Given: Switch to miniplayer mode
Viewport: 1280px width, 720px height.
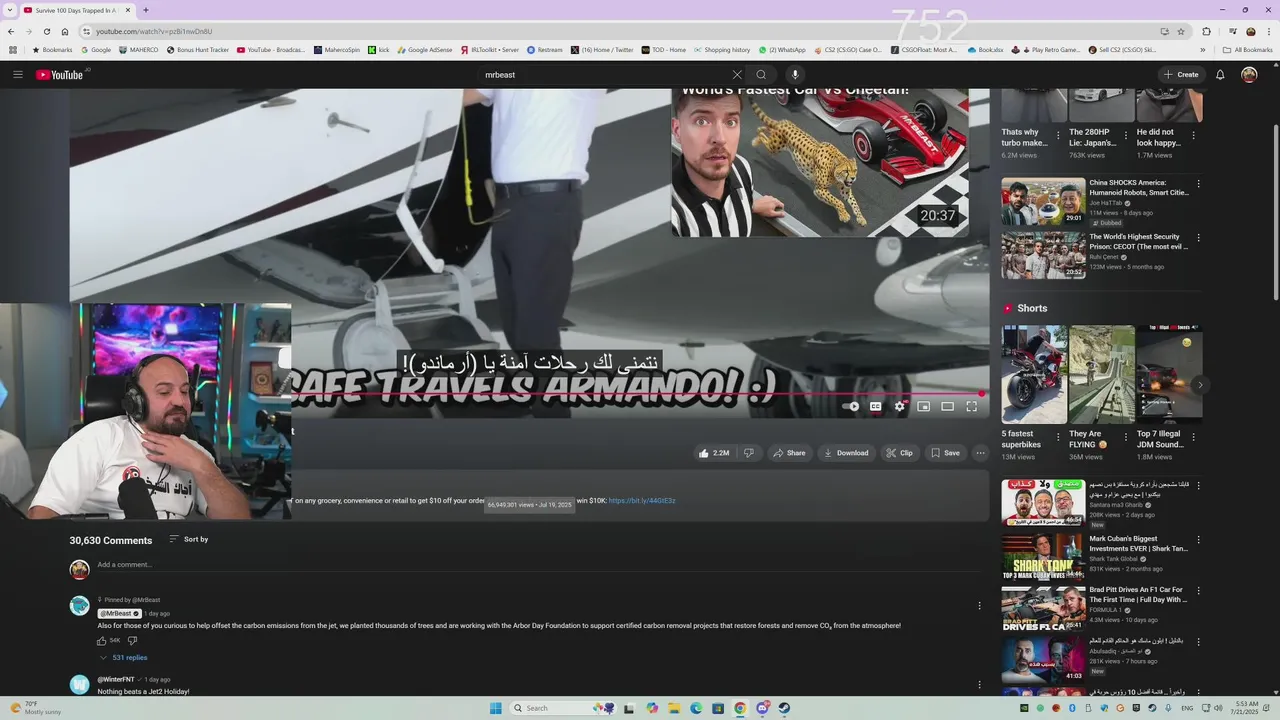Looking at the screenshot, I should 924,407.
